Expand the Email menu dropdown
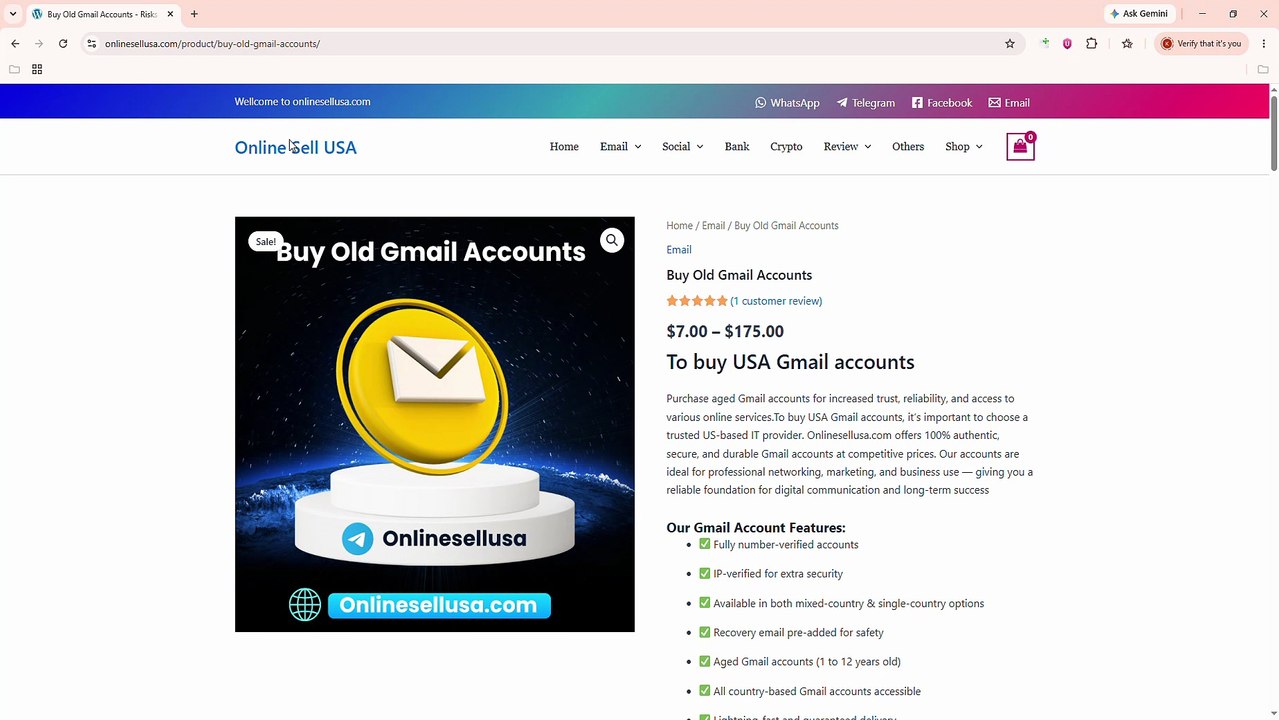This screenshot has height=720, width=1279. tap(620, 146)
